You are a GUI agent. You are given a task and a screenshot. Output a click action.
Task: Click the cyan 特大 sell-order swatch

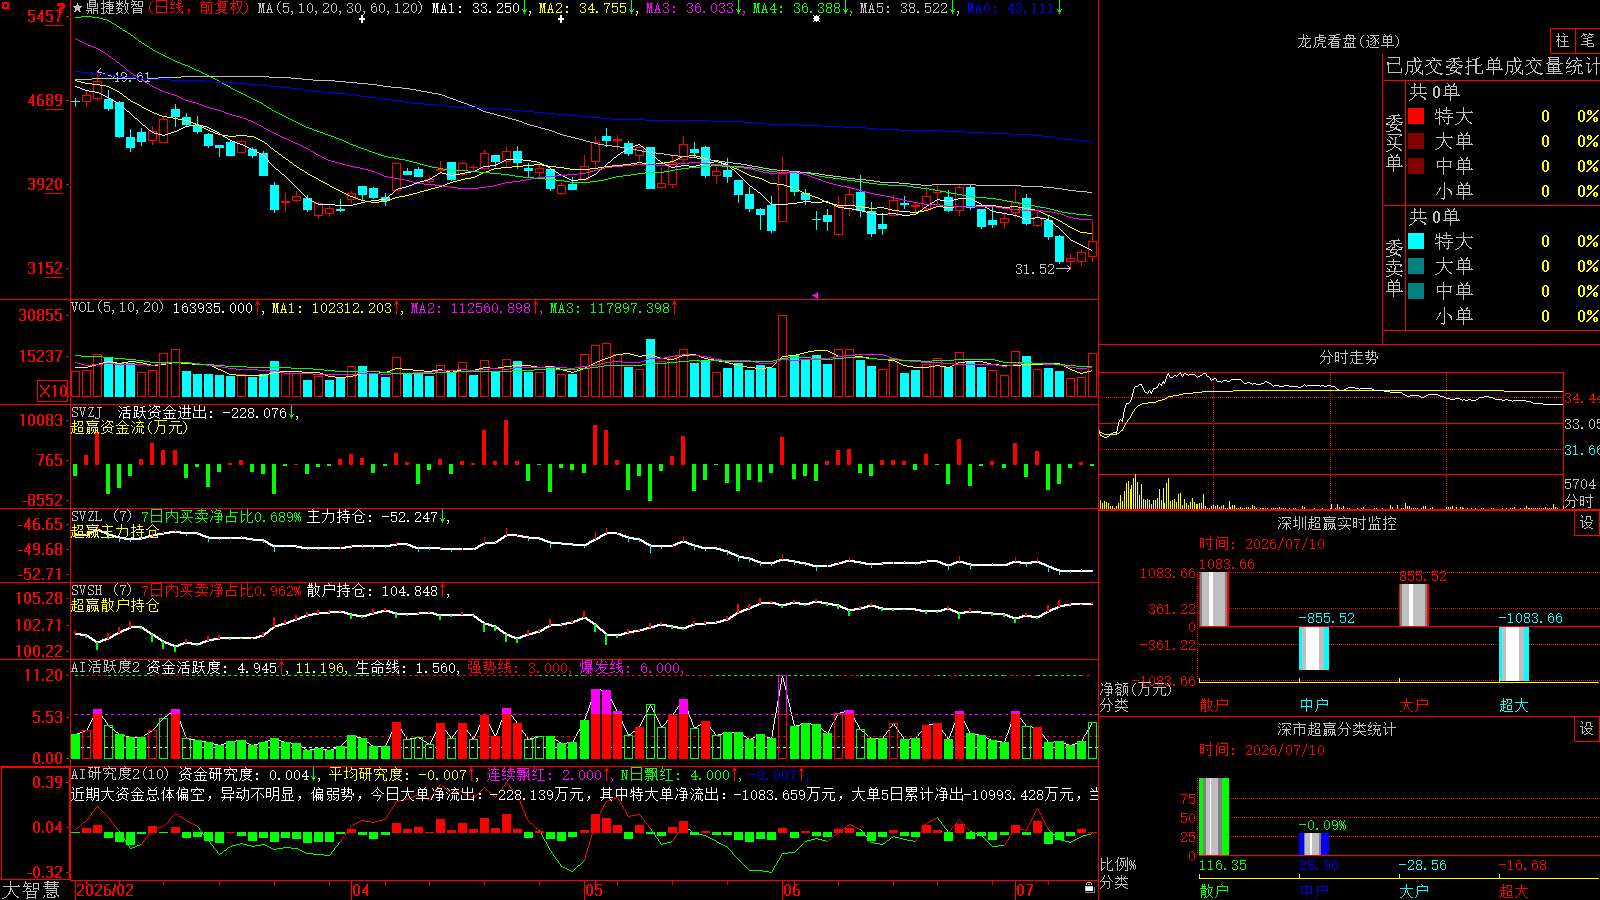coord(1416,241)
